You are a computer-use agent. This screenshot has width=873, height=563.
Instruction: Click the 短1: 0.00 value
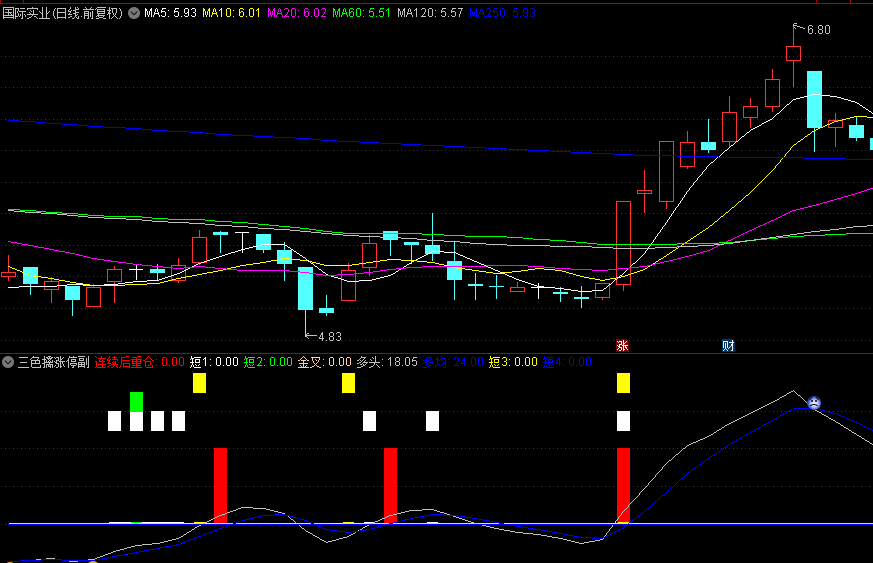214,362
